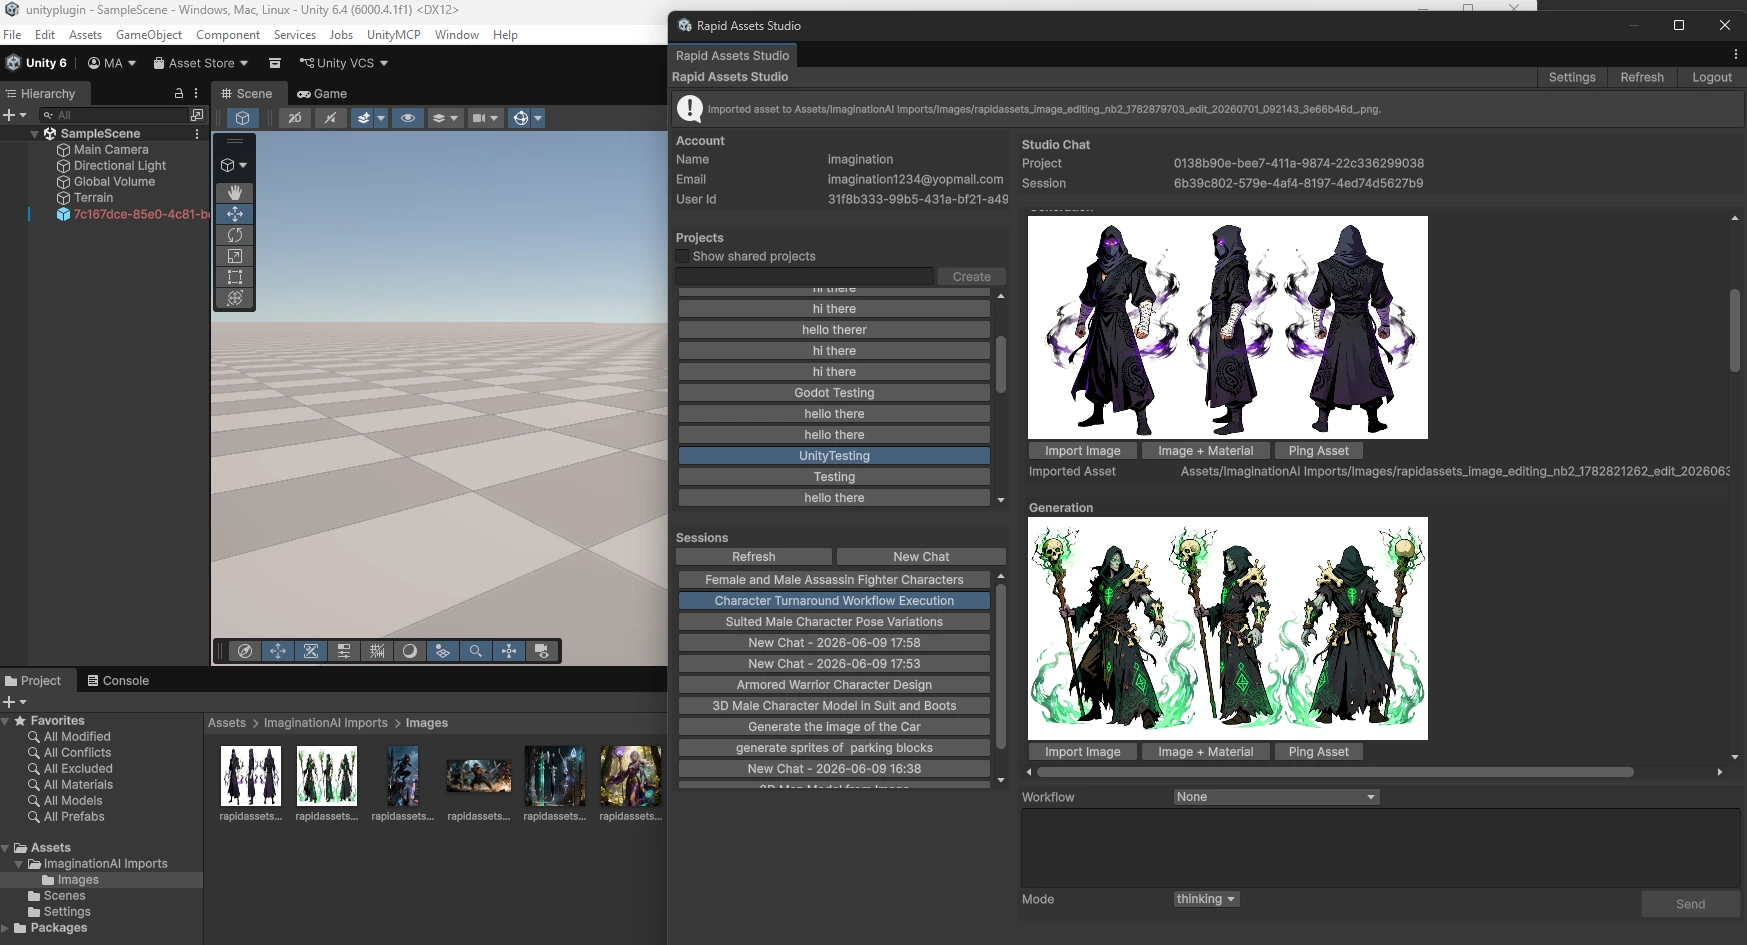Click the sphere shading icon in bottom overlay
Image resolution: width=1747 pixels, height=945 pixels.
(410, 651)
